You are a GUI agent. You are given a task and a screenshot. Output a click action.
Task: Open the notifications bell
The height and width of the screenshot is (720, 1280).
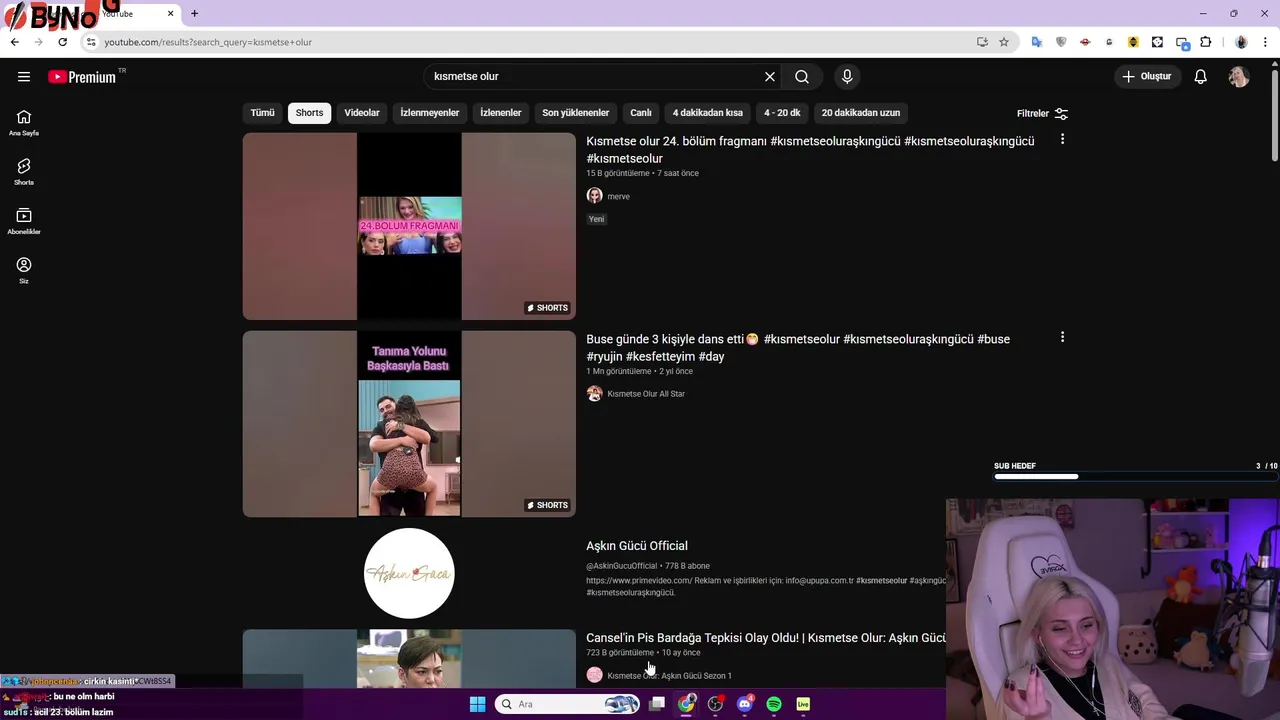1201,77
